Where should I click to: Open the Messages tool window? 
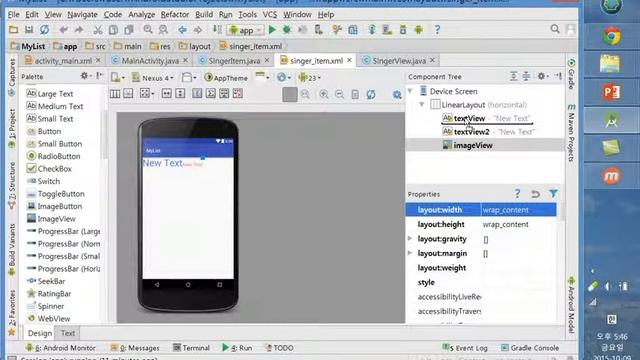[135, 348]
